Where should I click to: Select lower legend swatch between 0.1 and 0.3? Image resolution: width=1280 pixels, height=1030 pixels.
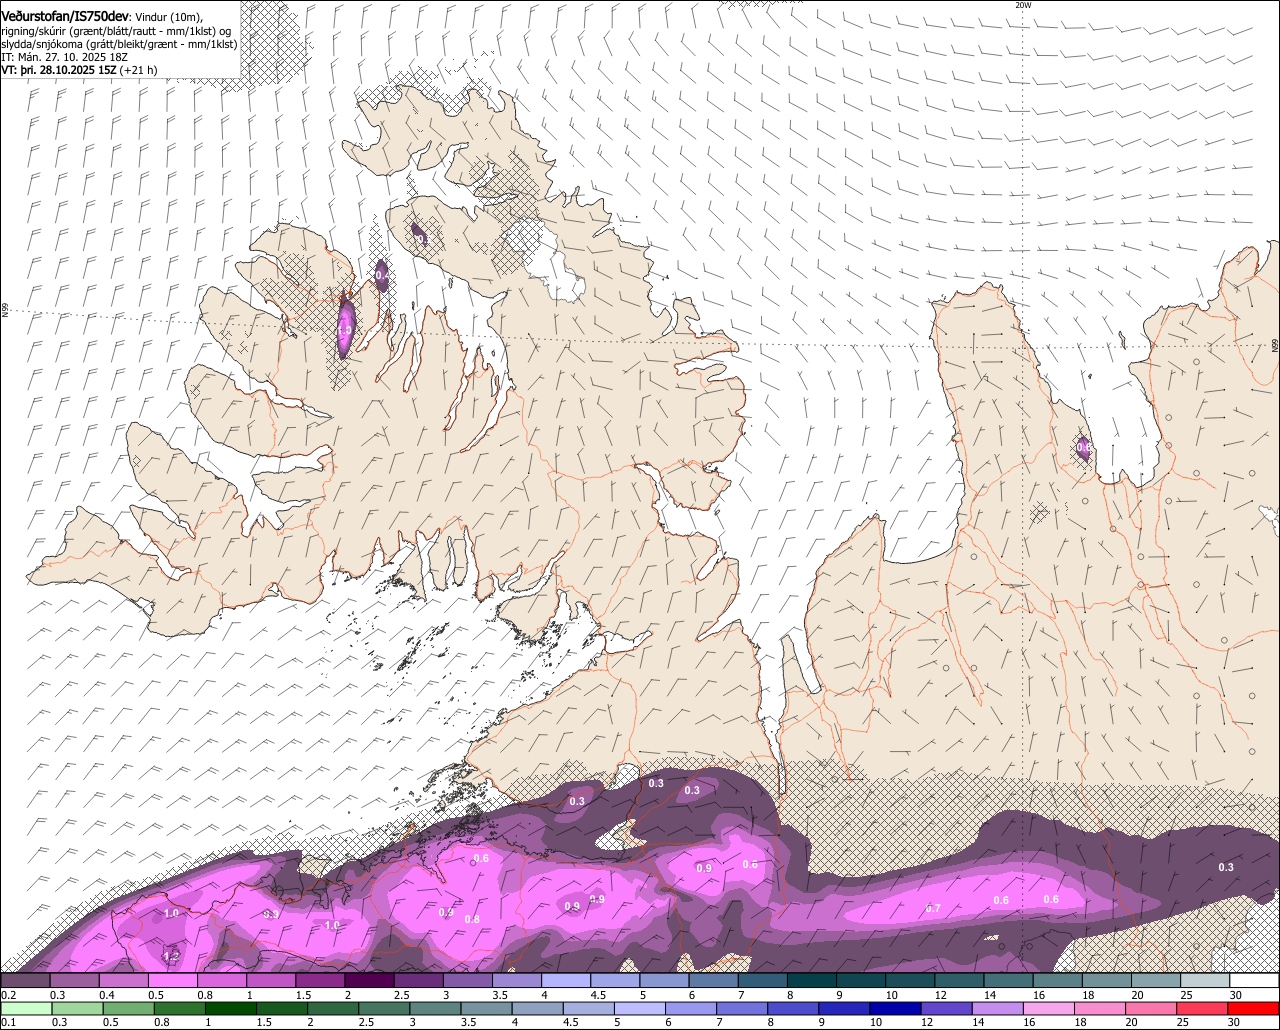tap(27, 1008)
